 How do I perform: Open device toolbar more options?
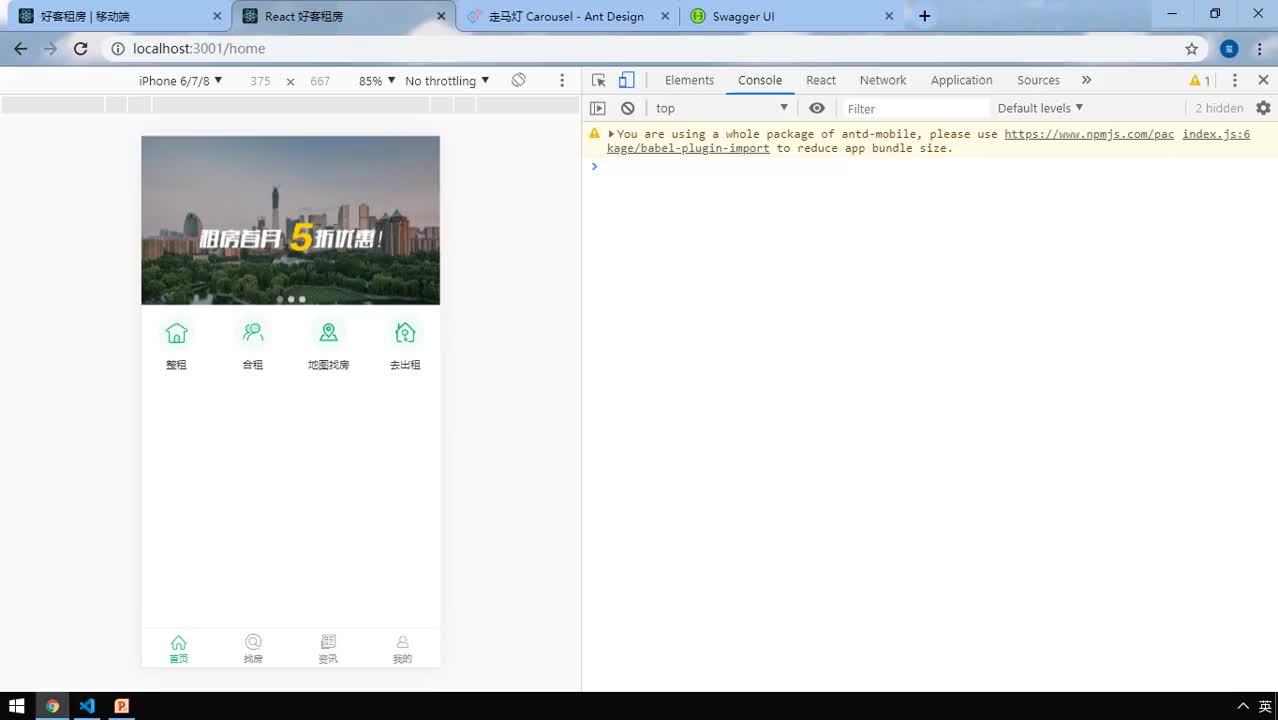[x=562, y=80]
